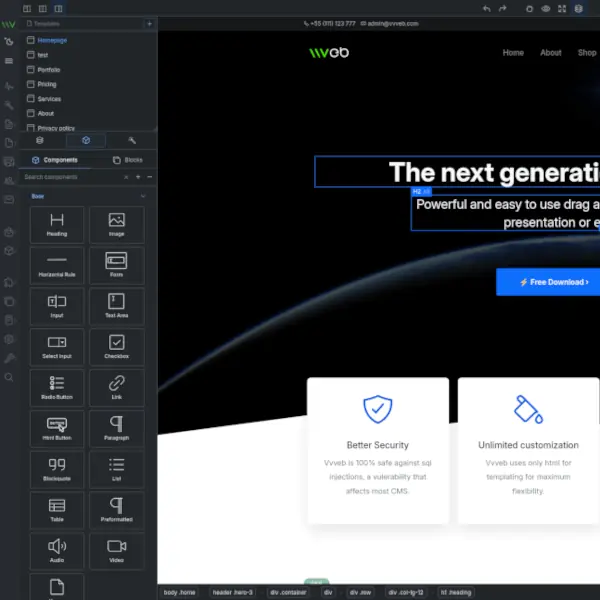Click the Free Download button
Viewport: 600px width, 600px height.
[x=548, y=282]
